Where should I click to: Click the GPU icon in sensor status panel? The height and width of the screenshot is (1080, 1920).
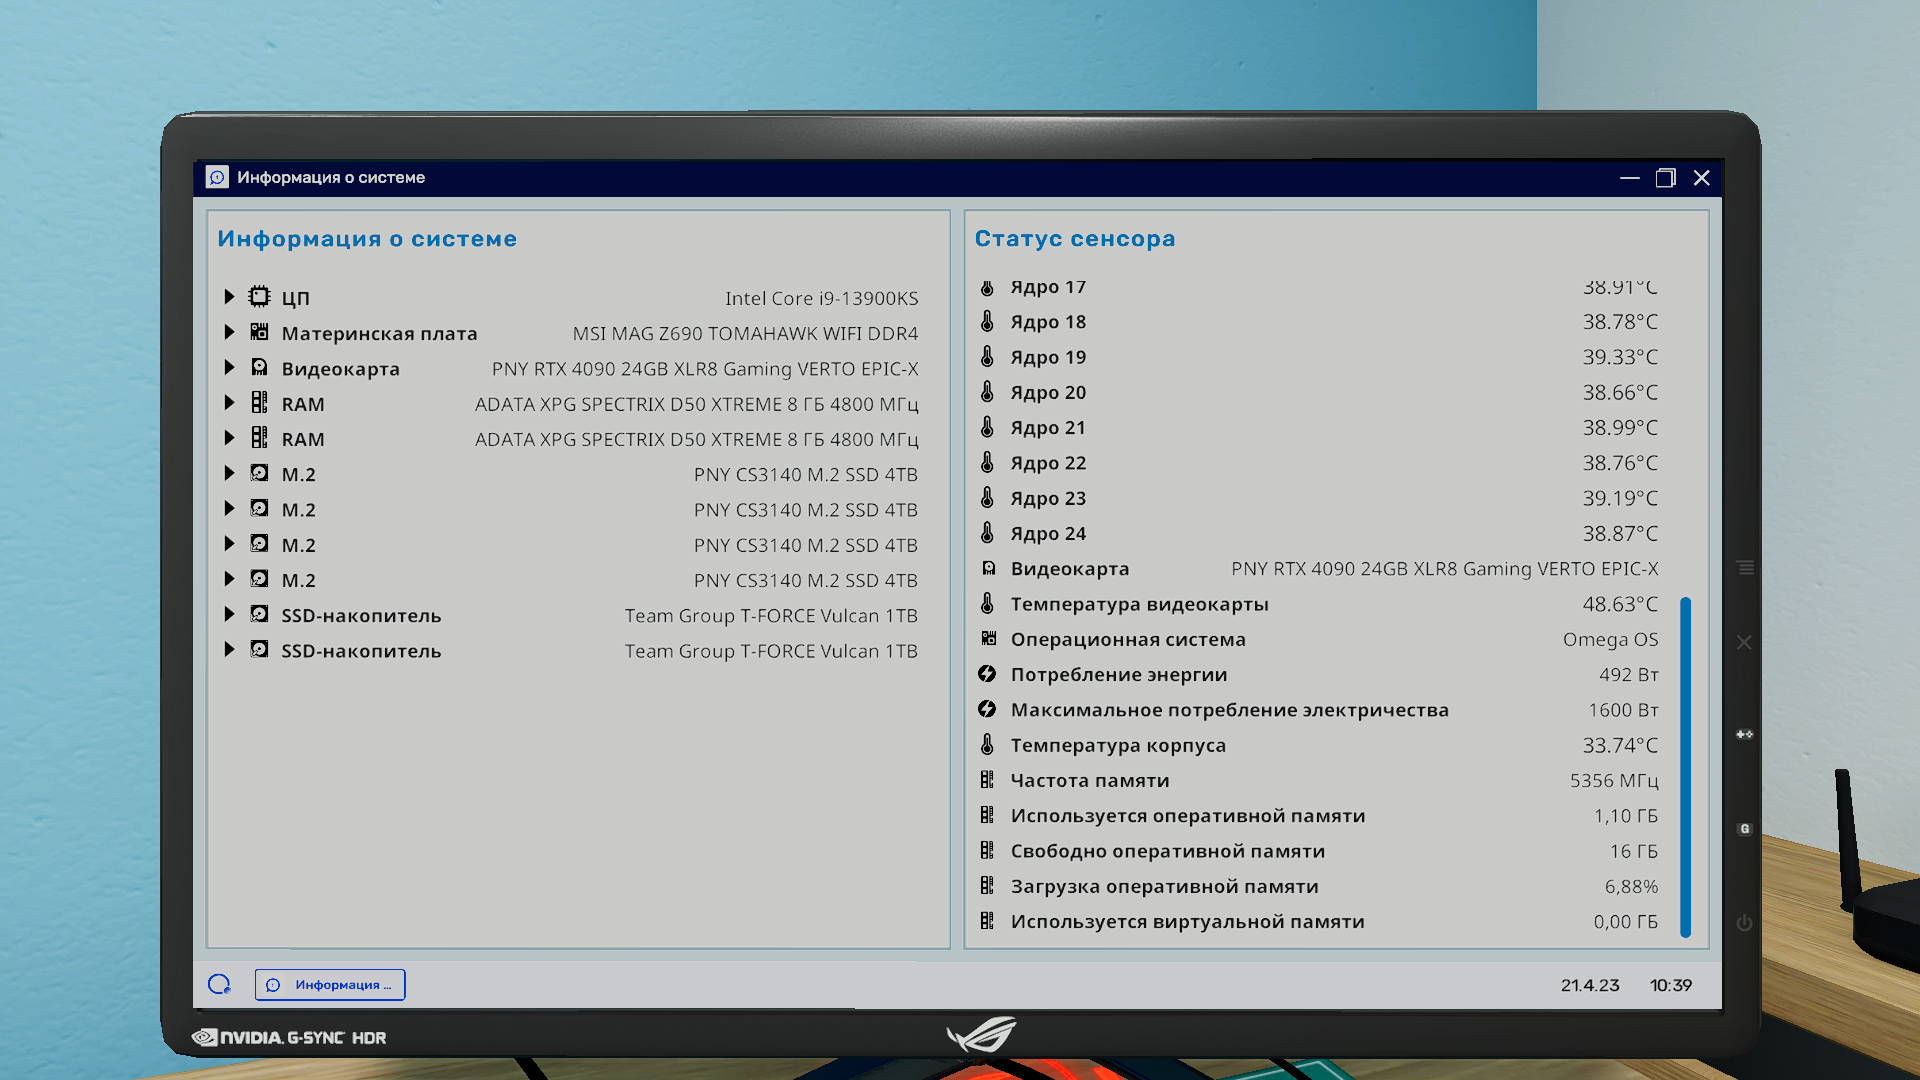coord(988,568)
